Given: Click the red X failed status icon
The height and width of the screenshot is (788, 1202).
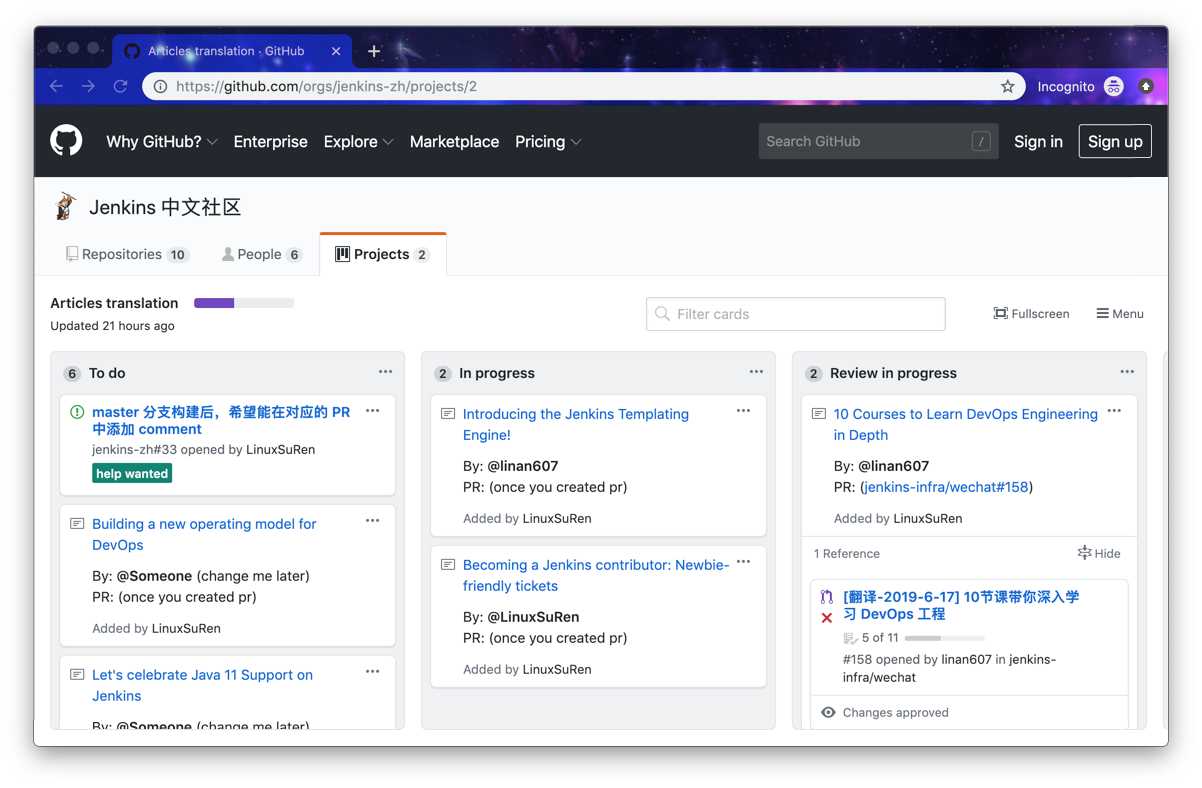Looking at the screenshot, I should coord(827,618).
